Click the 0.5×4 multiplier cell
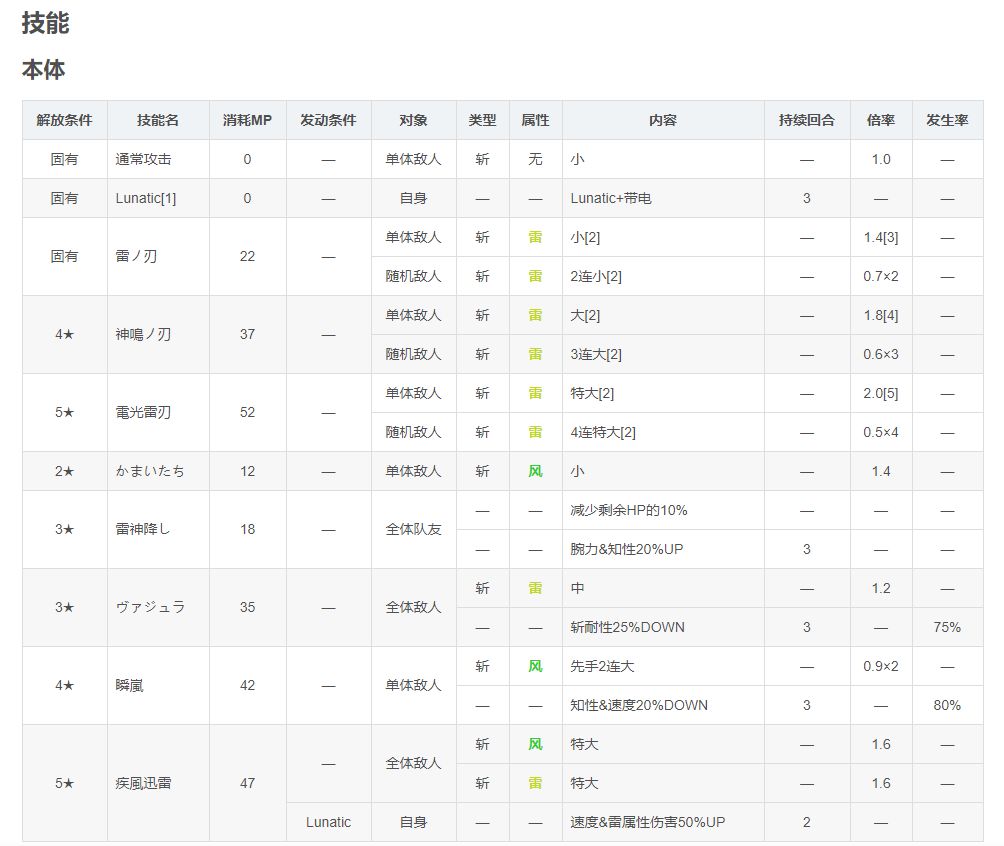This screenshot has width=1004, height=846. point(881,433)
